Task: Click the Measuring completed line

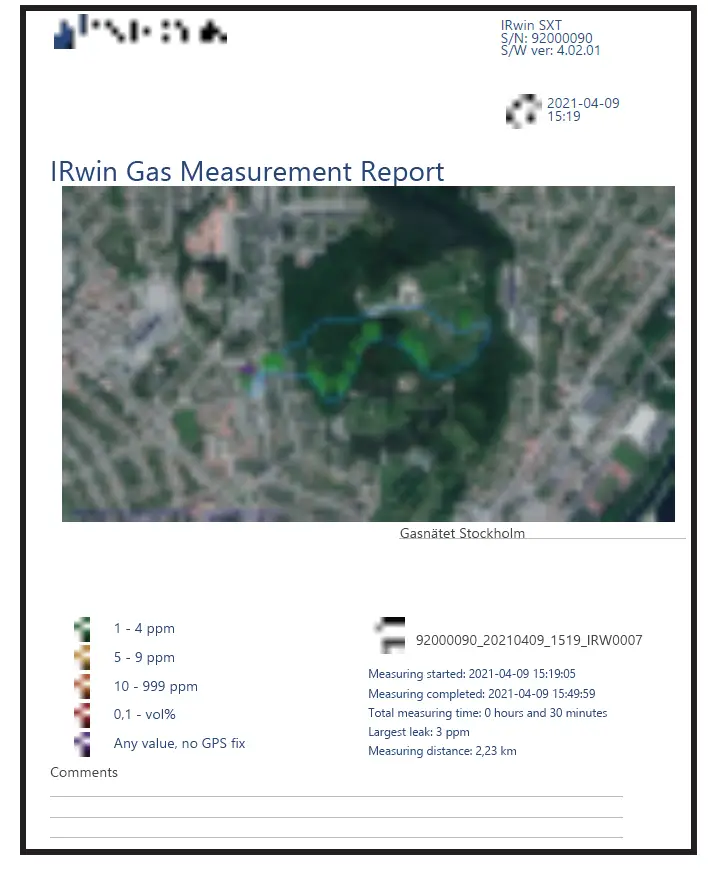Action: (x=481, y=694)
